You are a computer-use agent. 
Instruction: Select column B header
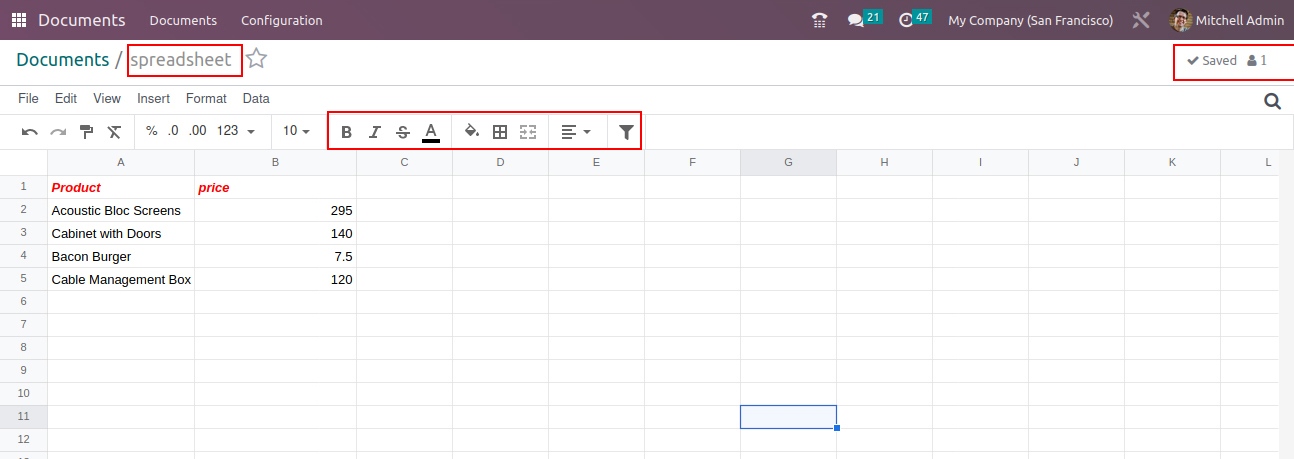click(x=275, y=162)
